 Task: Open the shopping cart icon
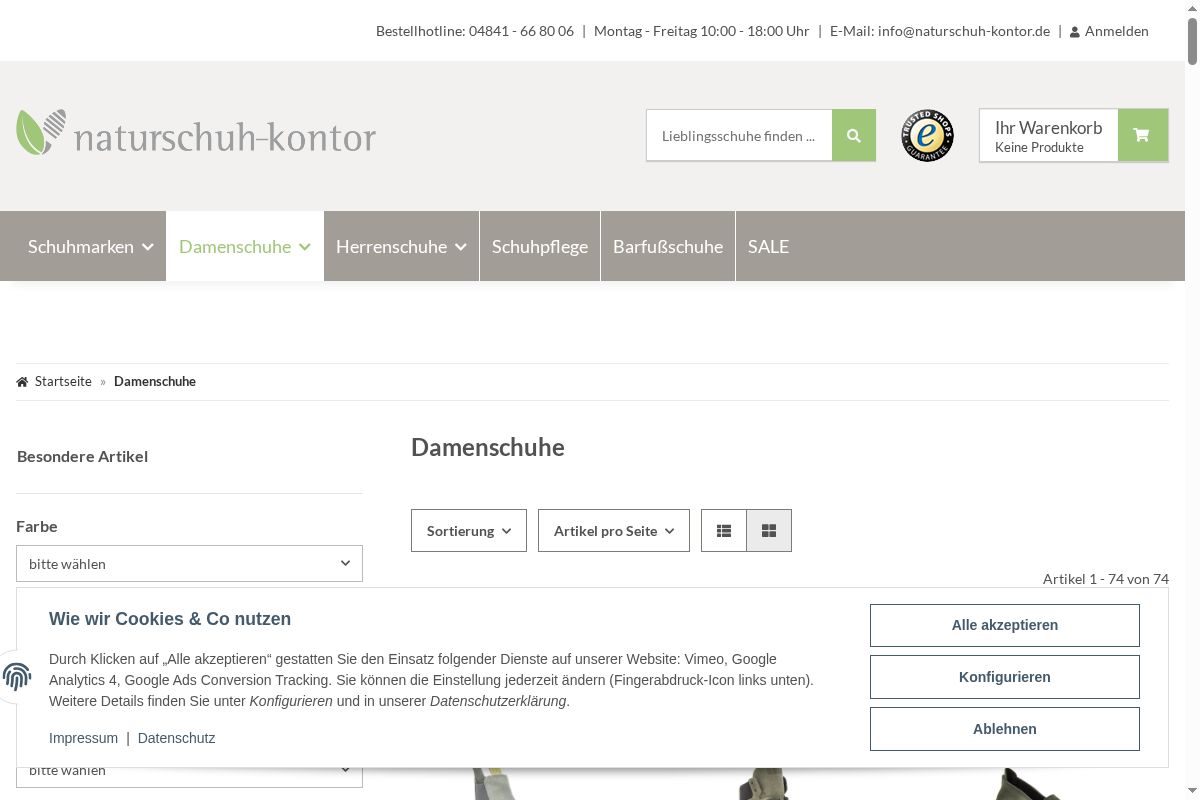(1142, 136)
